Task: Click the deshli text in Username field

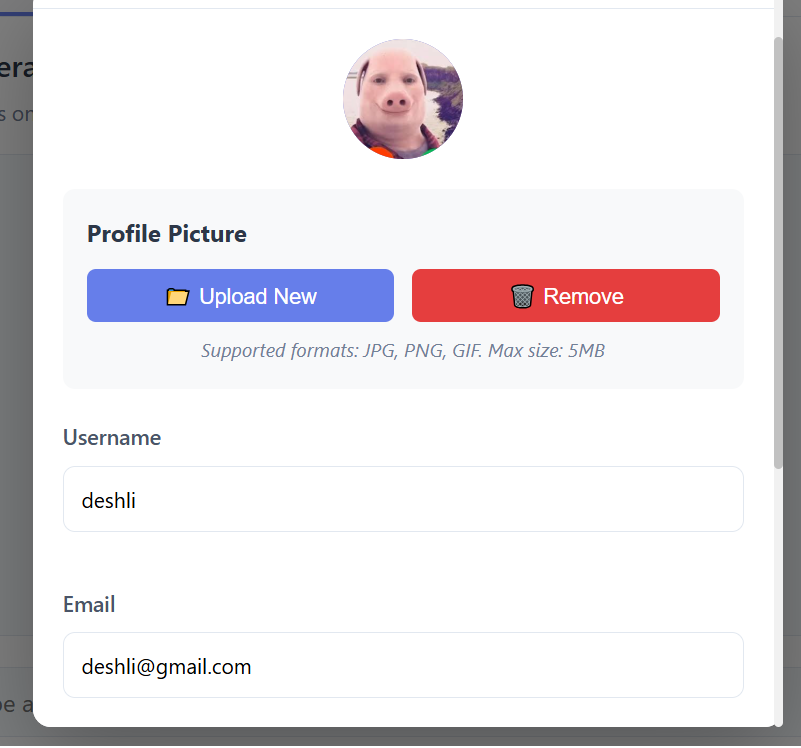Action: 108,500
